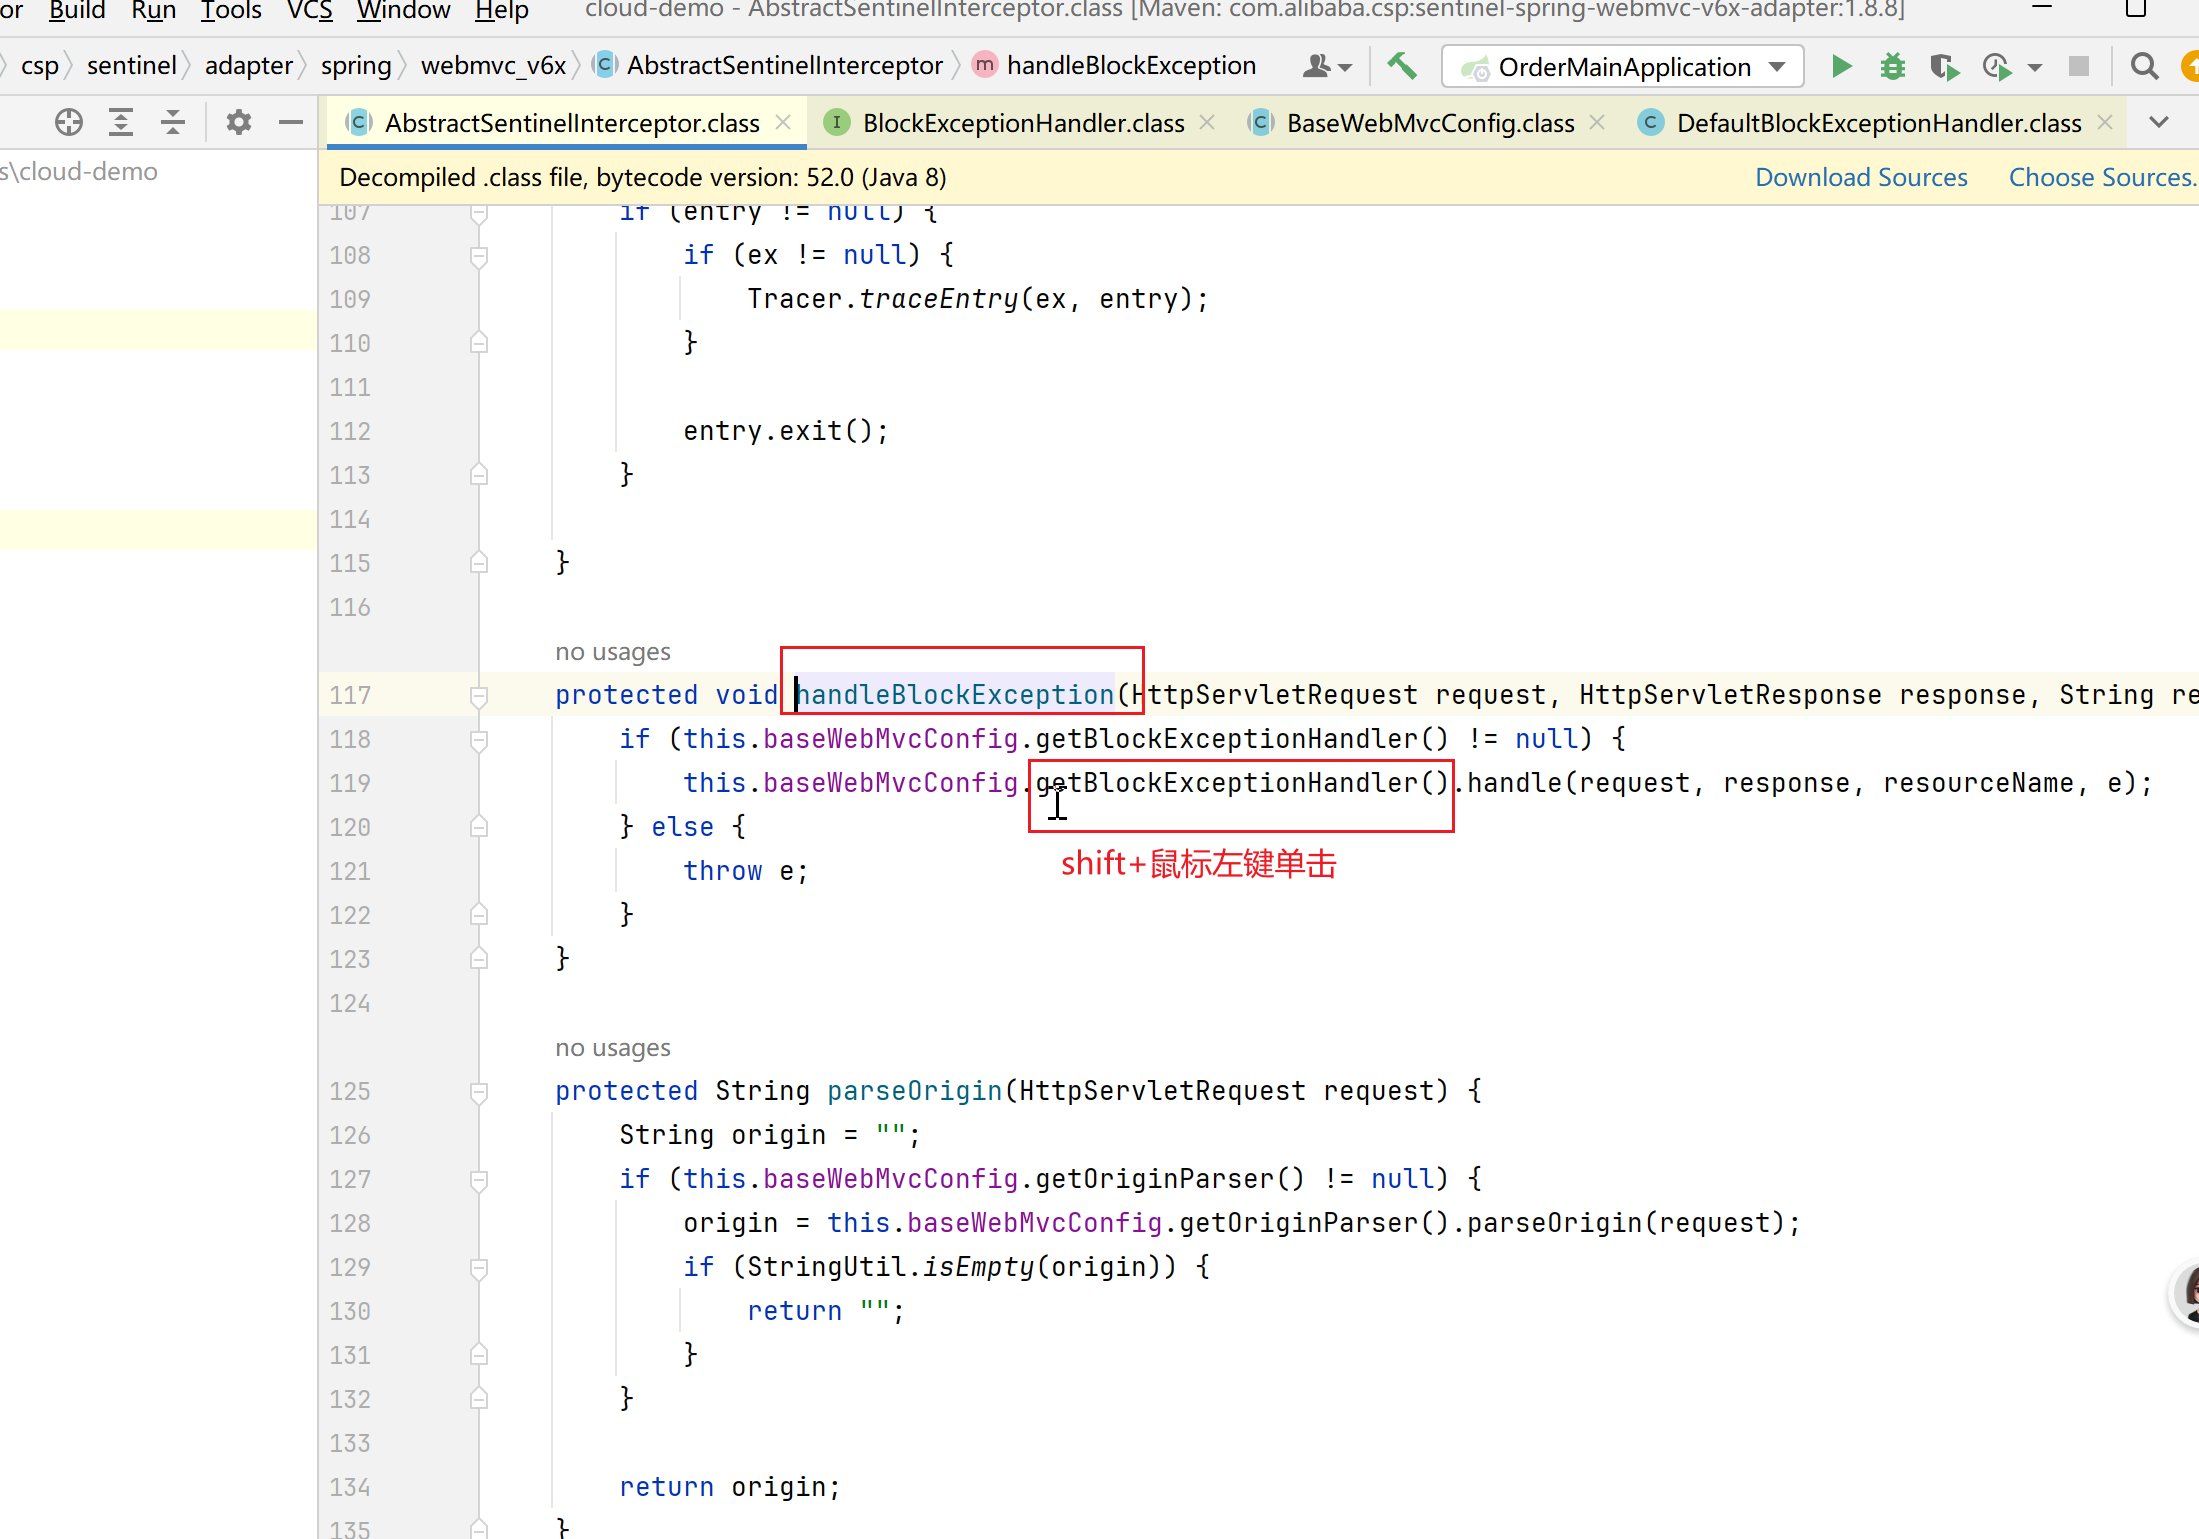
Task: Close the AbstractSentinelInterceptor.class tab
Action: point(784,122)
